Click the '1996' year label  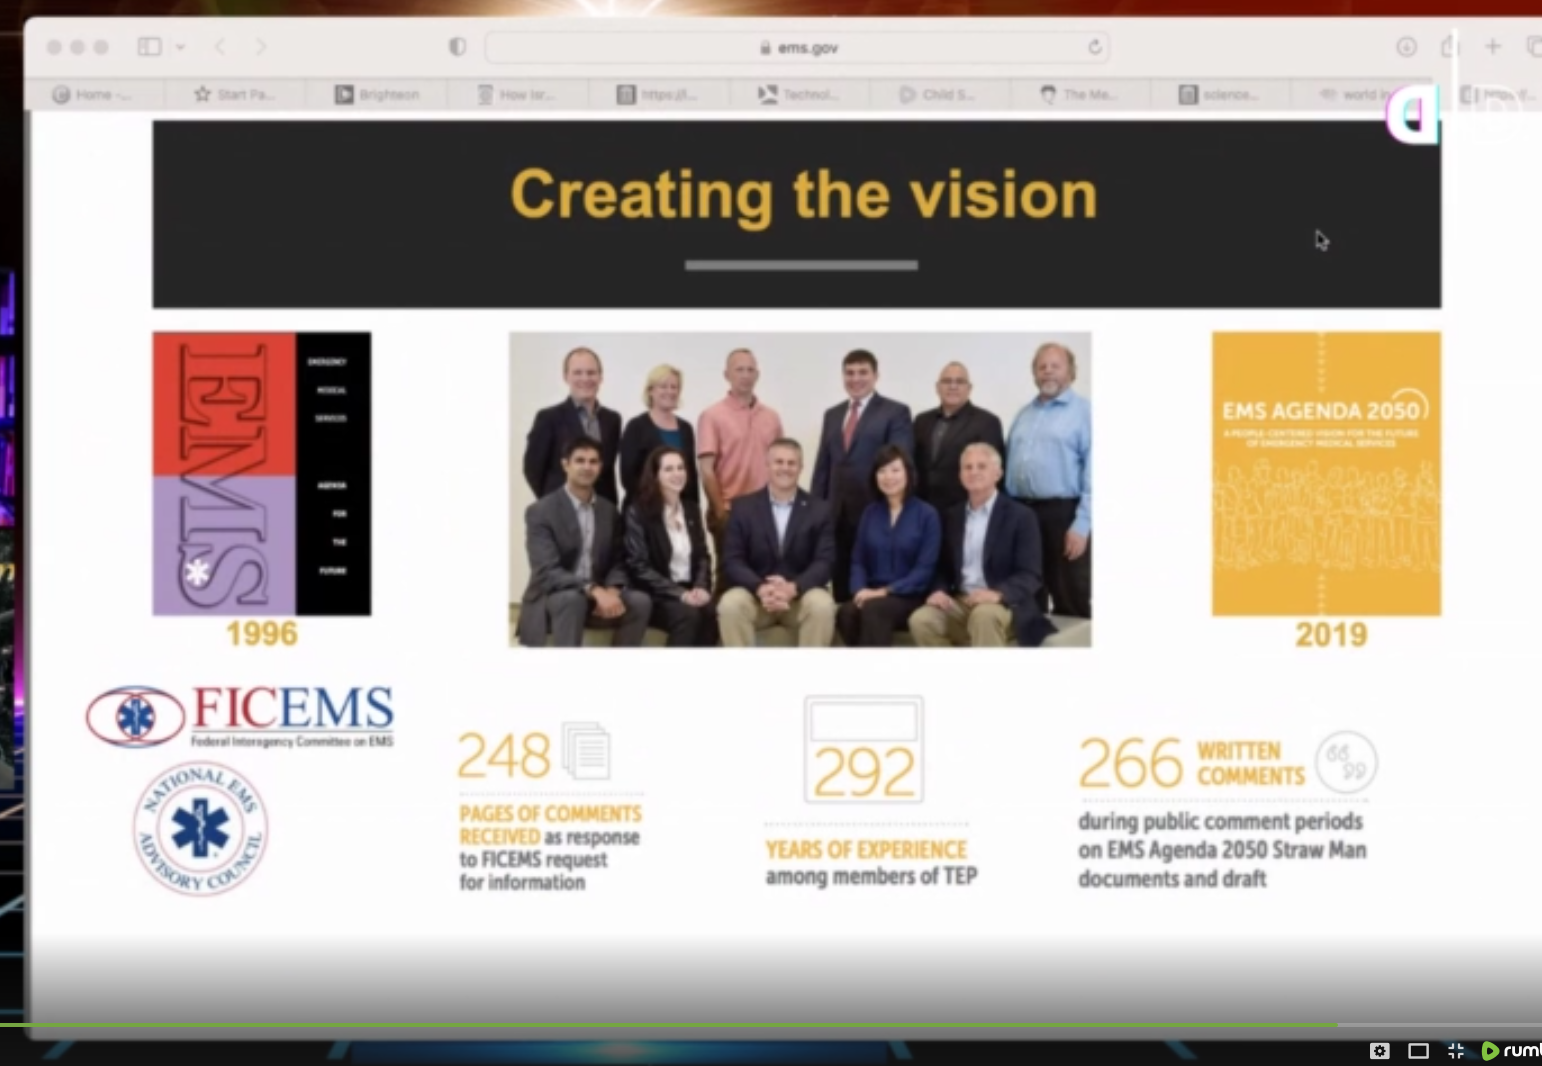(x=262, y=633)
